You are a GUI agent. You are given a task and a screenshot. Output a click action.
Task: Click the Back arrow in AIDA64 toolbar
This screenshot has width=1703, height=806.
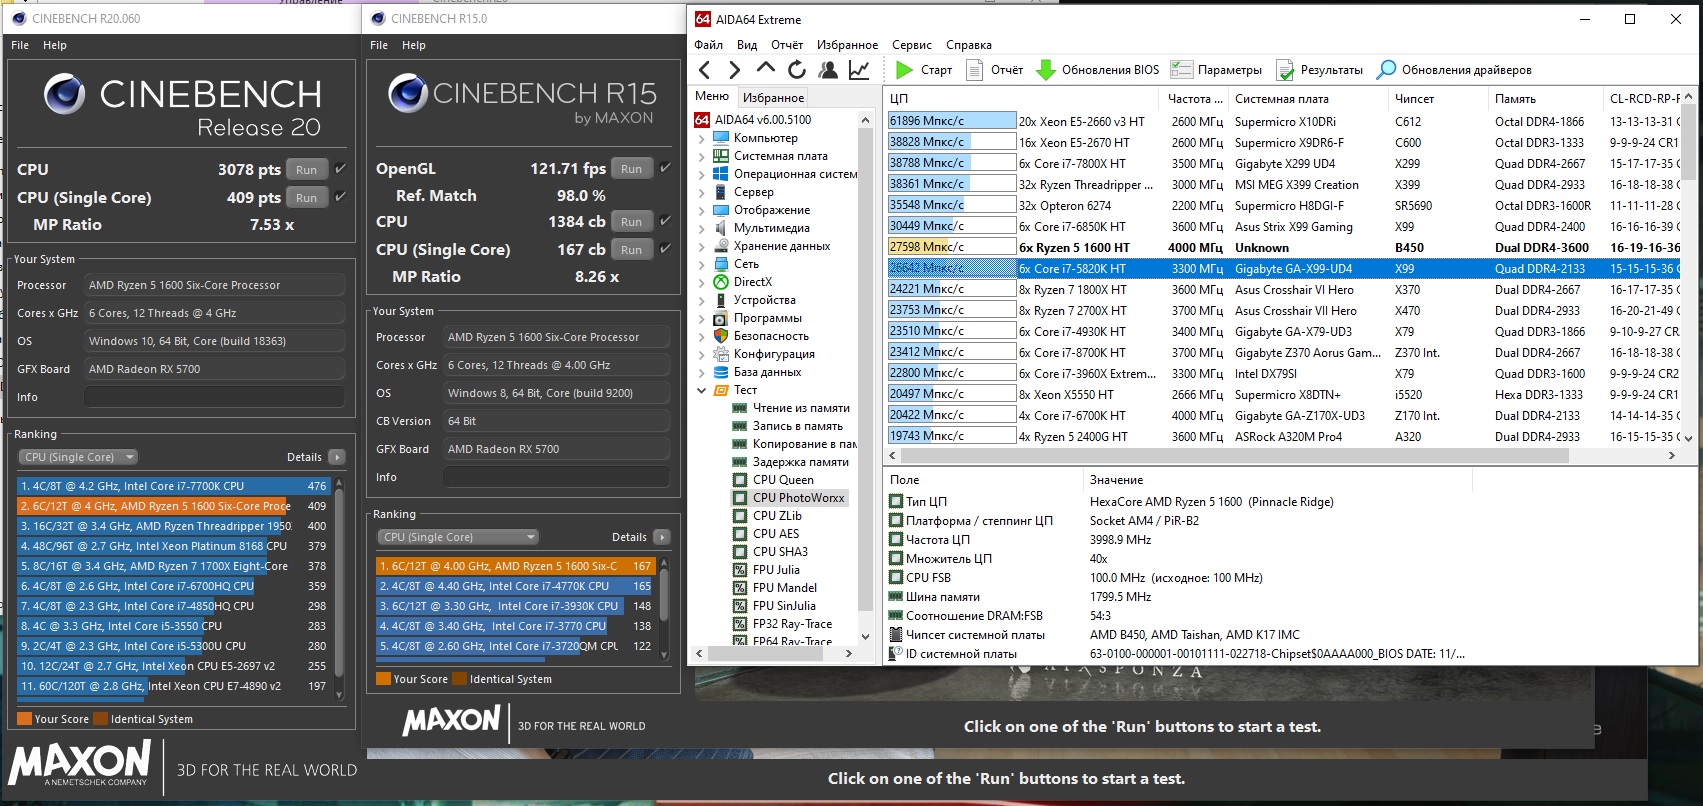coord(705,70)
